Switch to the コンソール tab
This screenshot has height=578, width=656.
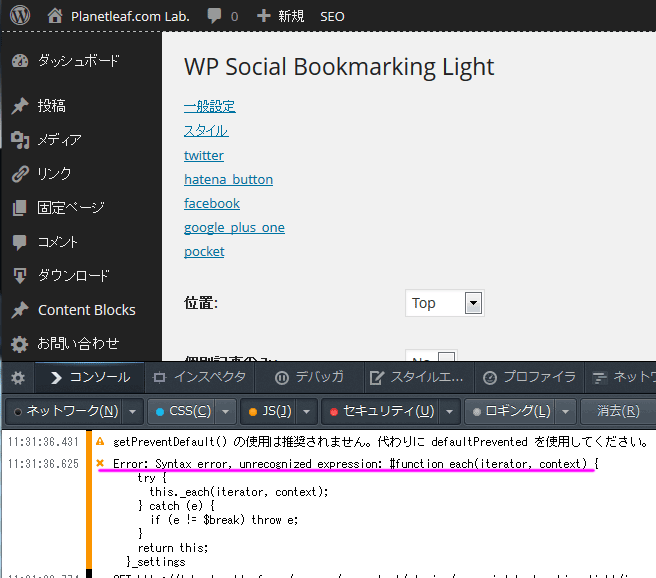pyautogui.click(x=90, y=378)
